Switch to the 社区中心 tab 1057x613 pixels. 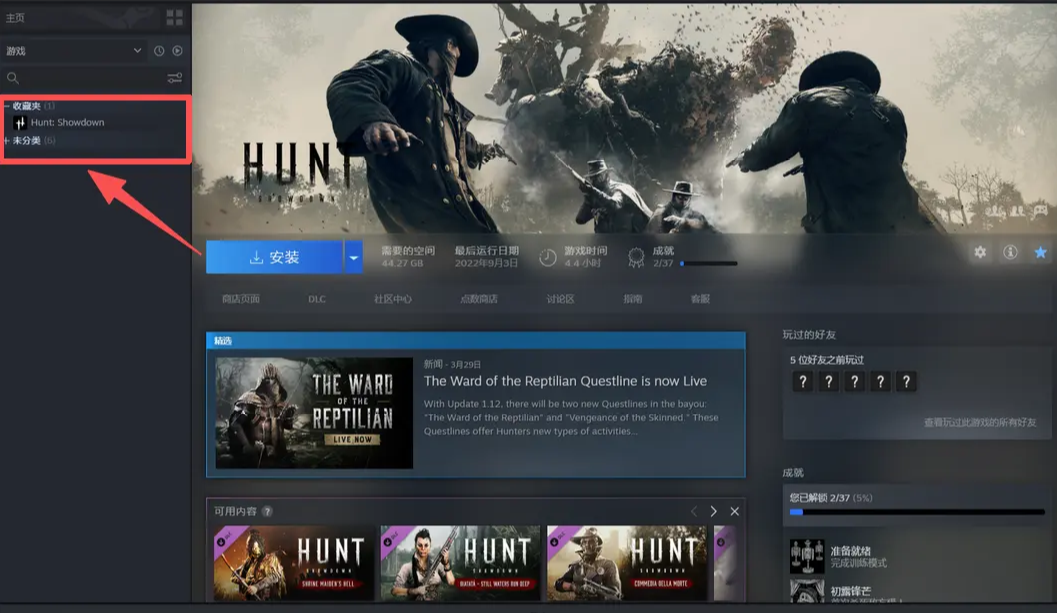393,299
